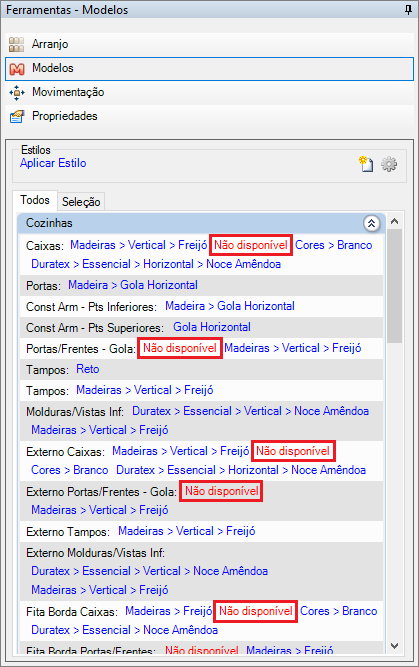This screenshot has height=667, width=419.
Task: Choose Madeiras > Vertical > Freijó for Externo Tampos
Action: pyautogui.click(x=187, y=531)
